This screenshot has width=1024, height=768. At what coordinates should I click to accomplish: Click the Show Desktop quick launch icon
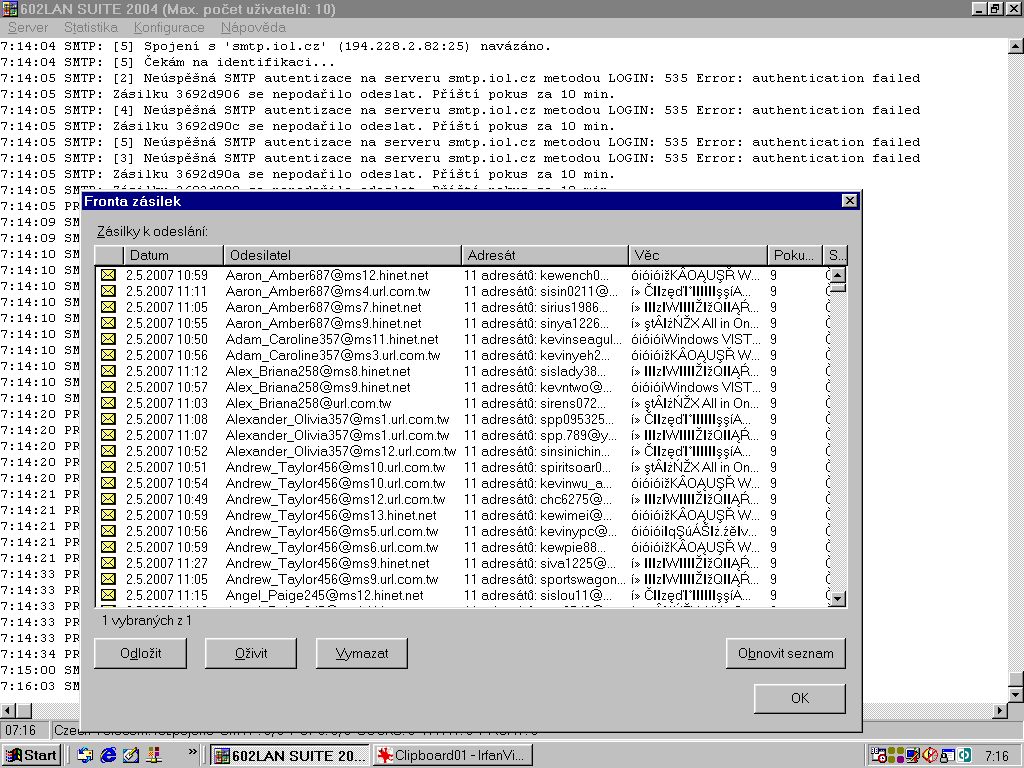pyautogui.click(x=131, y=755)
